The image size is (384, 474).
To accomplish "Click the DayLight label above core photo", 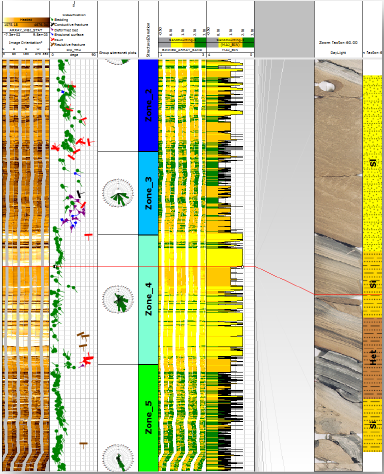I will 338,53.
